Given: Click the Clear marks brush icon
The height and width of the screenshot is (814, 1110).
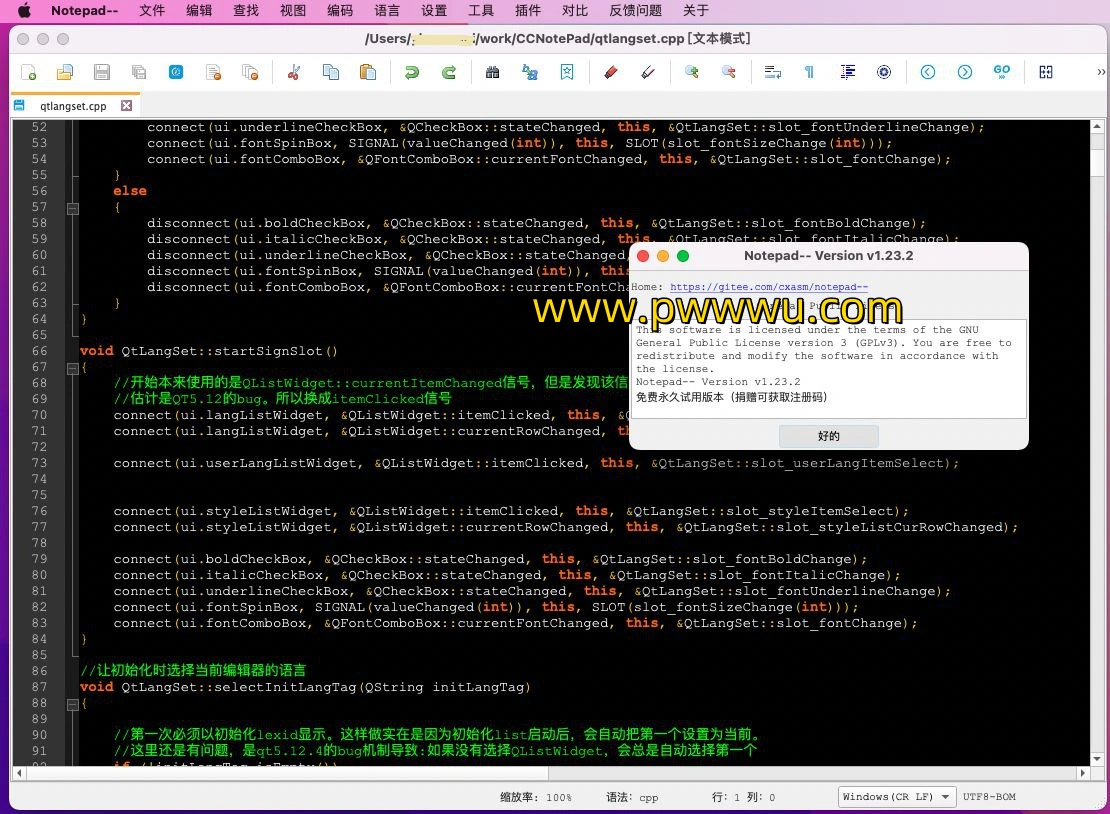Looking at the screenshot, I should (x=647, y=72).
